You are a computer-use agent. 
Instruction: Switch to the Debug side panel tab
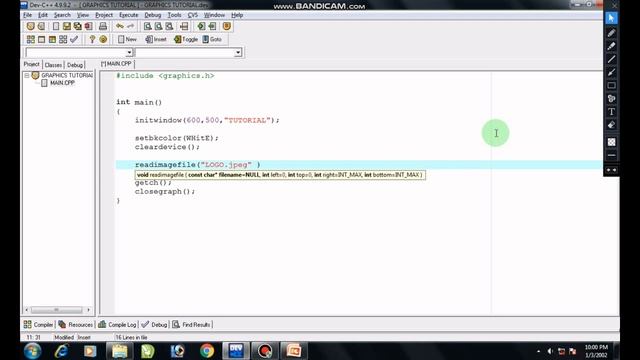75,65
